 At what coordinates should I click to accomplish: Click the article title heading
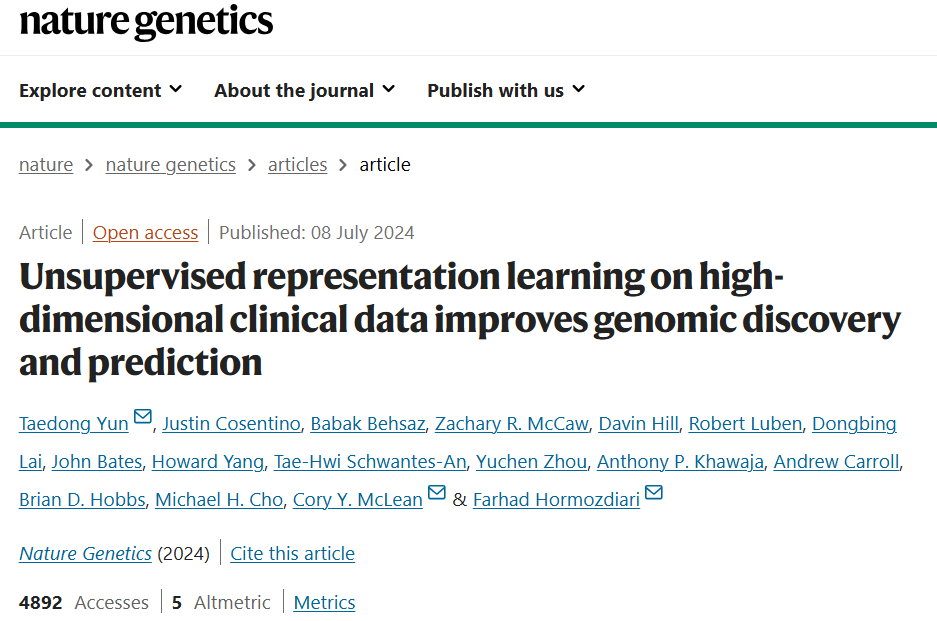tap(460, 320)
